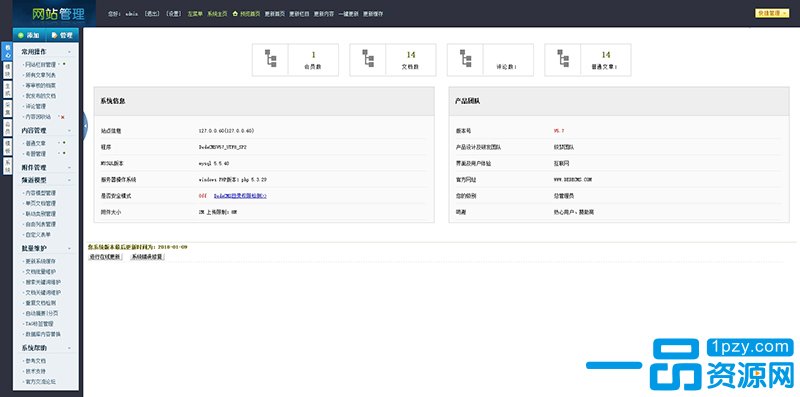Select the 模块 vertical tab

click(7, 70)
